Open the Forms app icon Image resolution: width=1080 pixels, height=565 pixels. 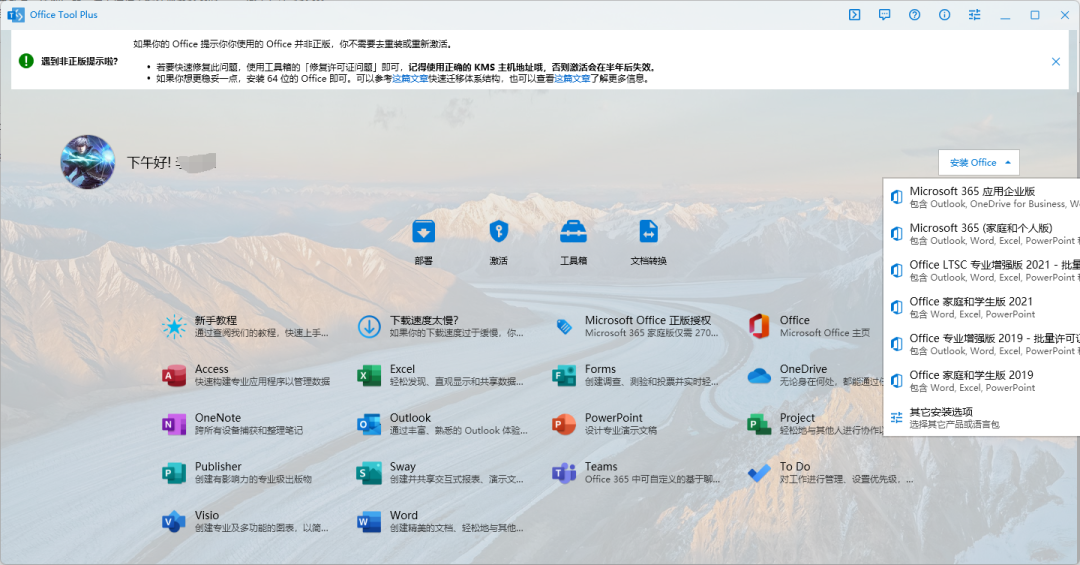click(564, 376)
